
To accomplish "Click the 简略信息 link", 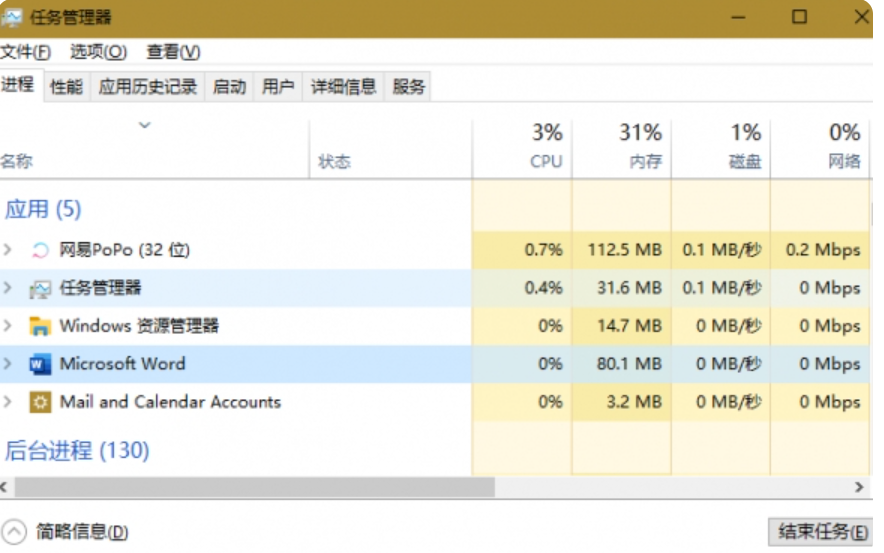I will [x=82, y=532].
